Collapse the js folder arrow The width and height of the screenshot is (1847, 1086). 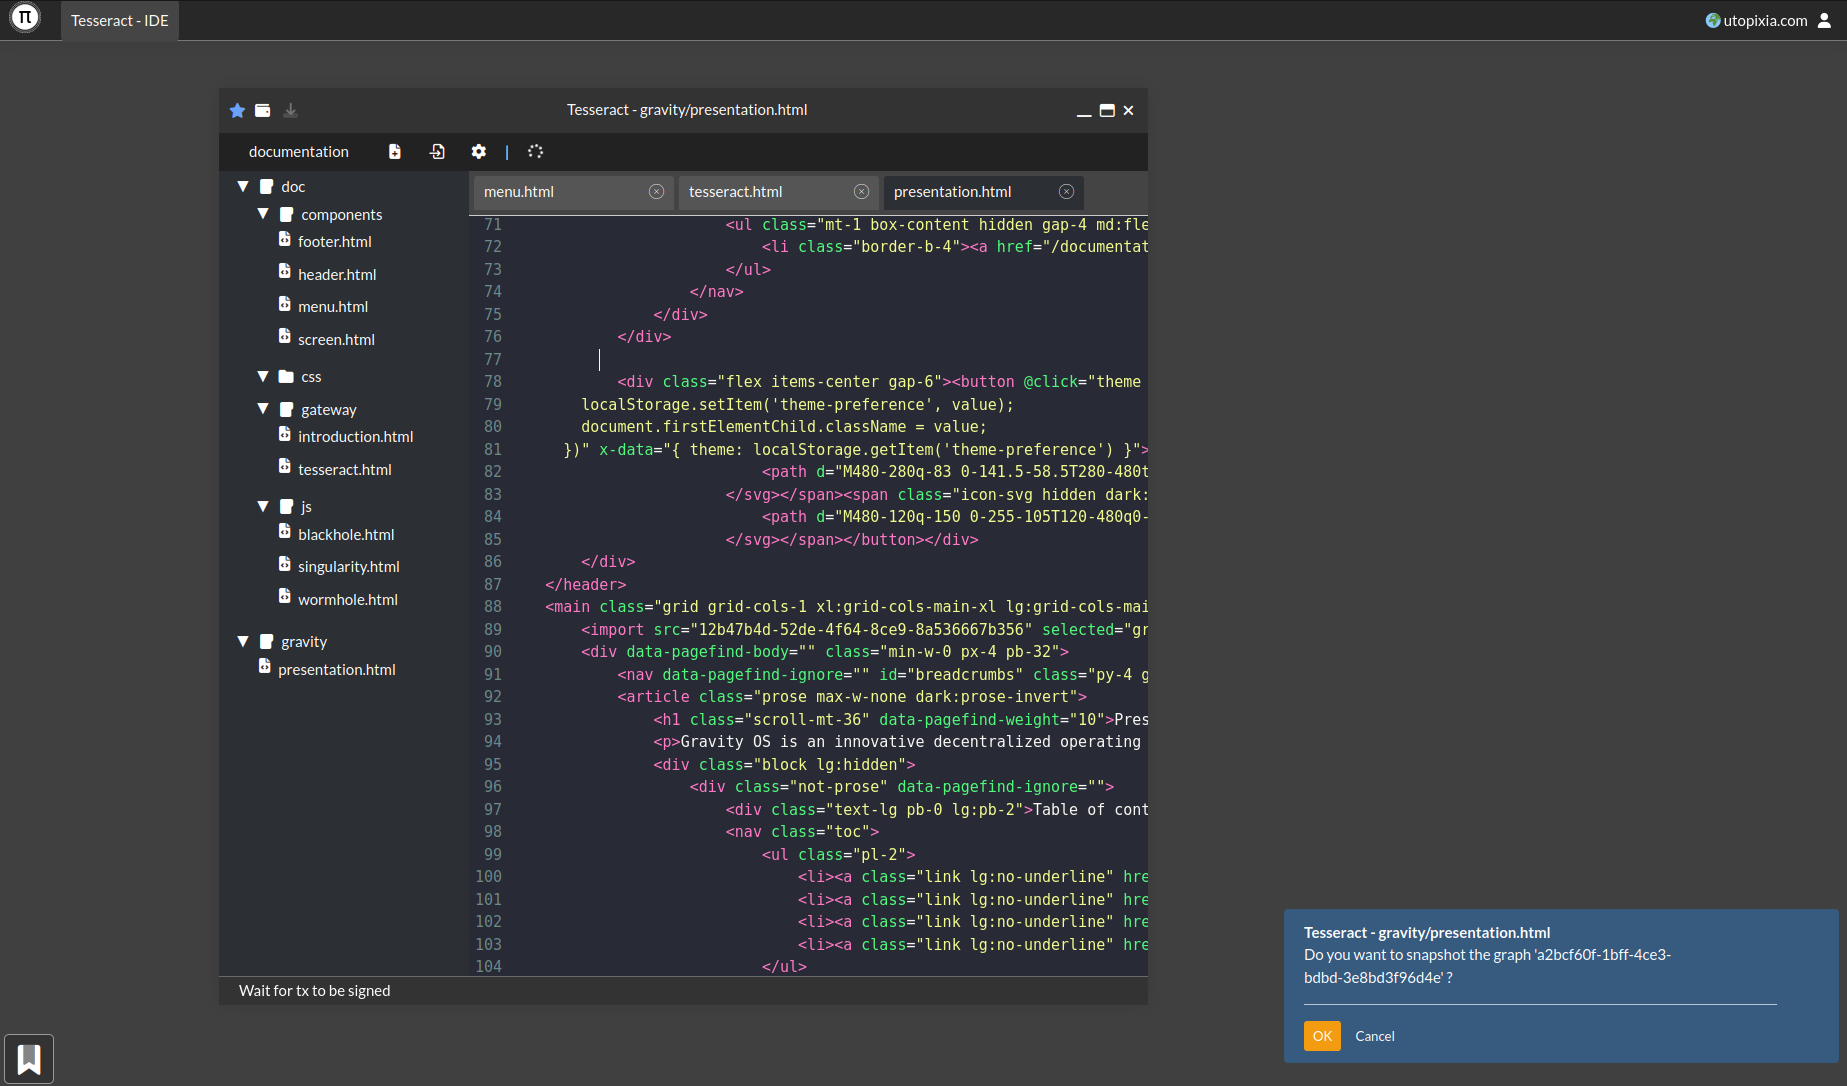tap(263, 506)
